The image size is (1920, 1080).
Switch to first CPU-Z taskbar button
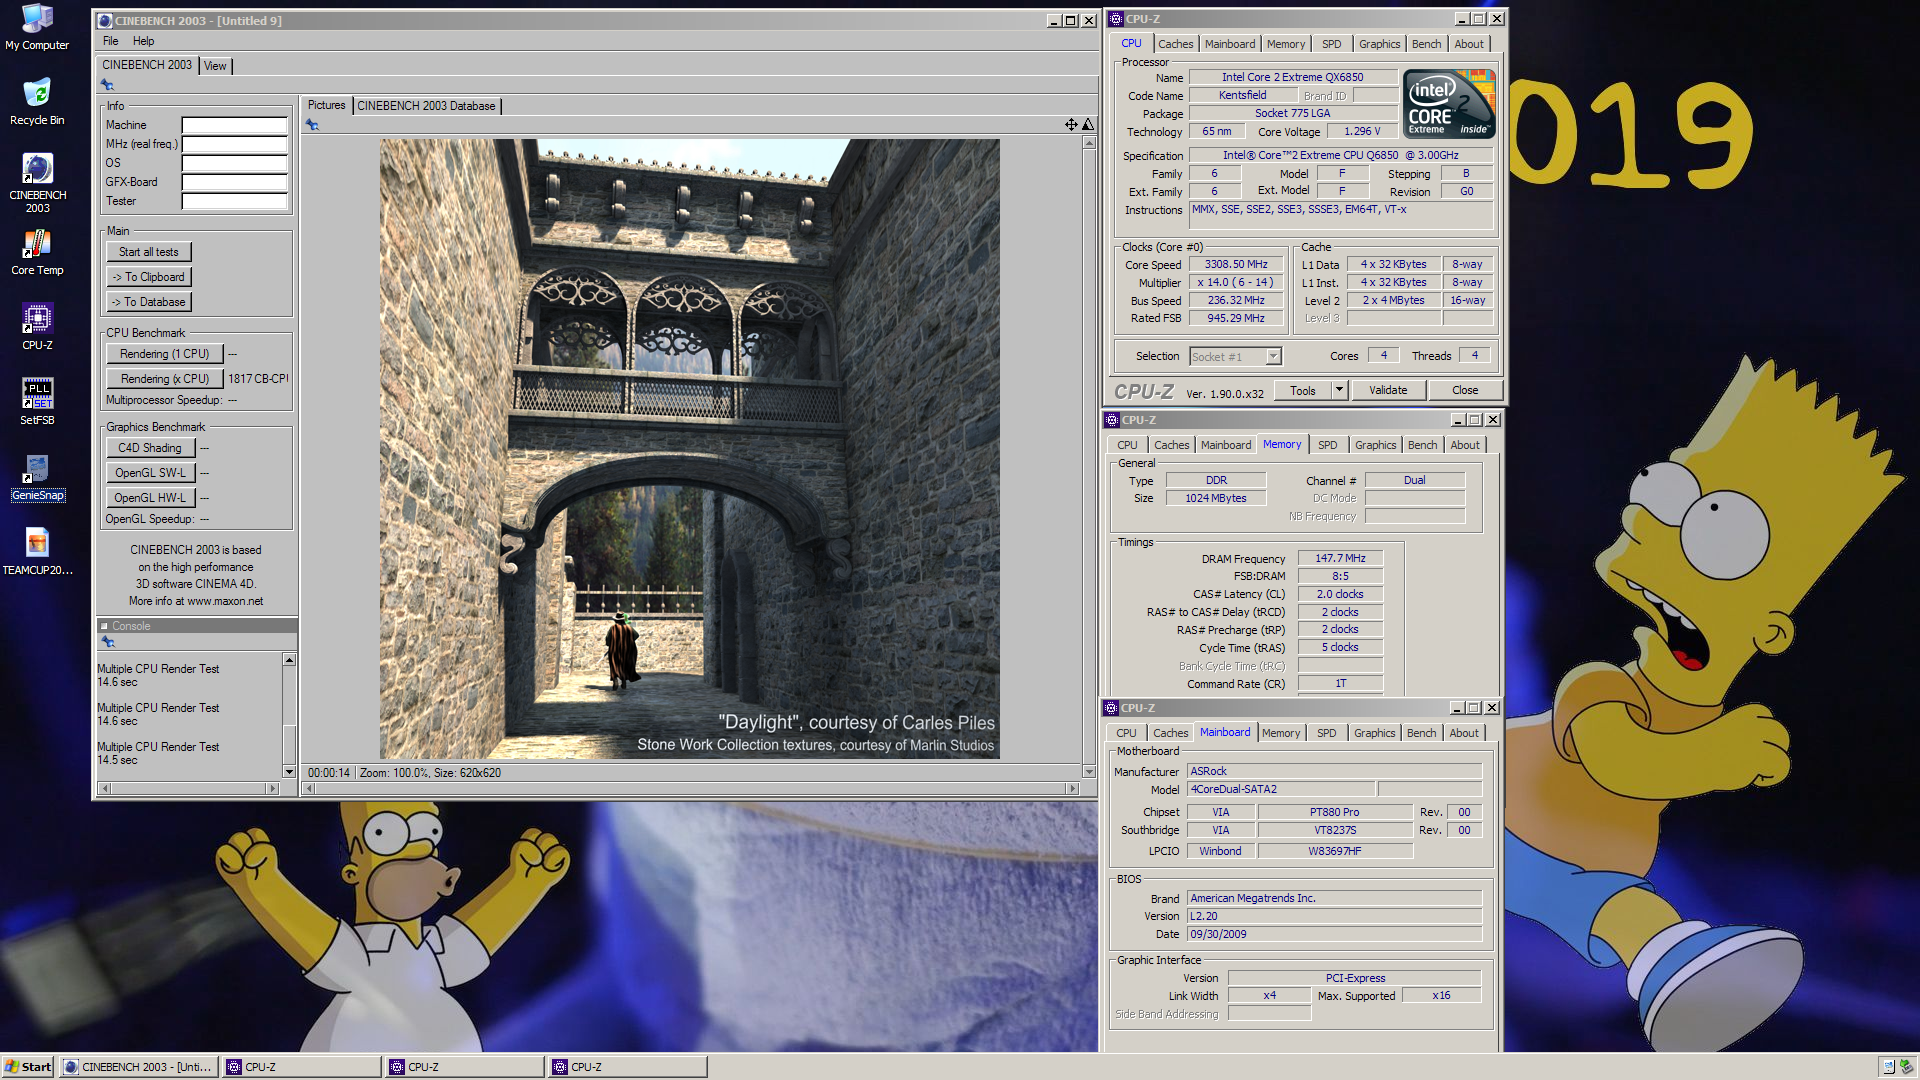click(x=302, y=1067)
